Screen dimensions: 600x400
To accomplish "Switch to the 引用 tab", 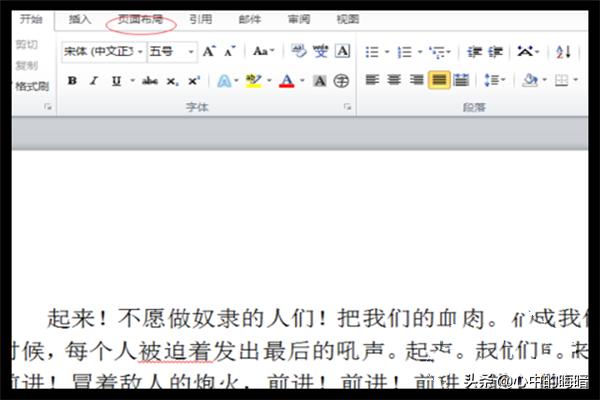I will pos(201,19).
